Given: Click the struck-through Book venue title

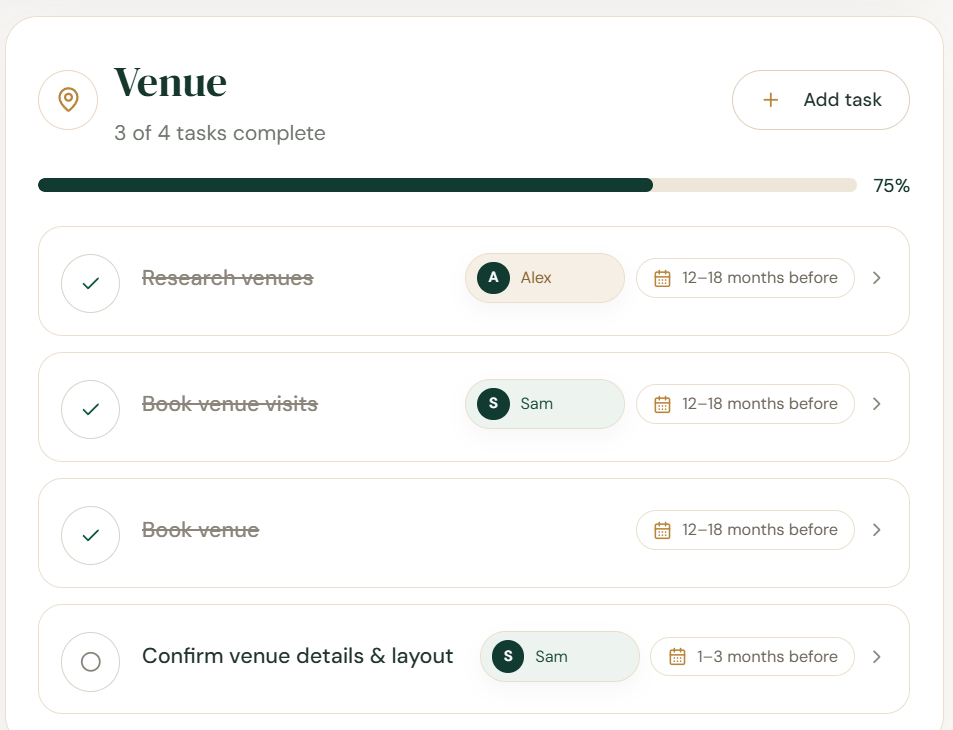Looking at the screenshot, I should pos(201,530).
